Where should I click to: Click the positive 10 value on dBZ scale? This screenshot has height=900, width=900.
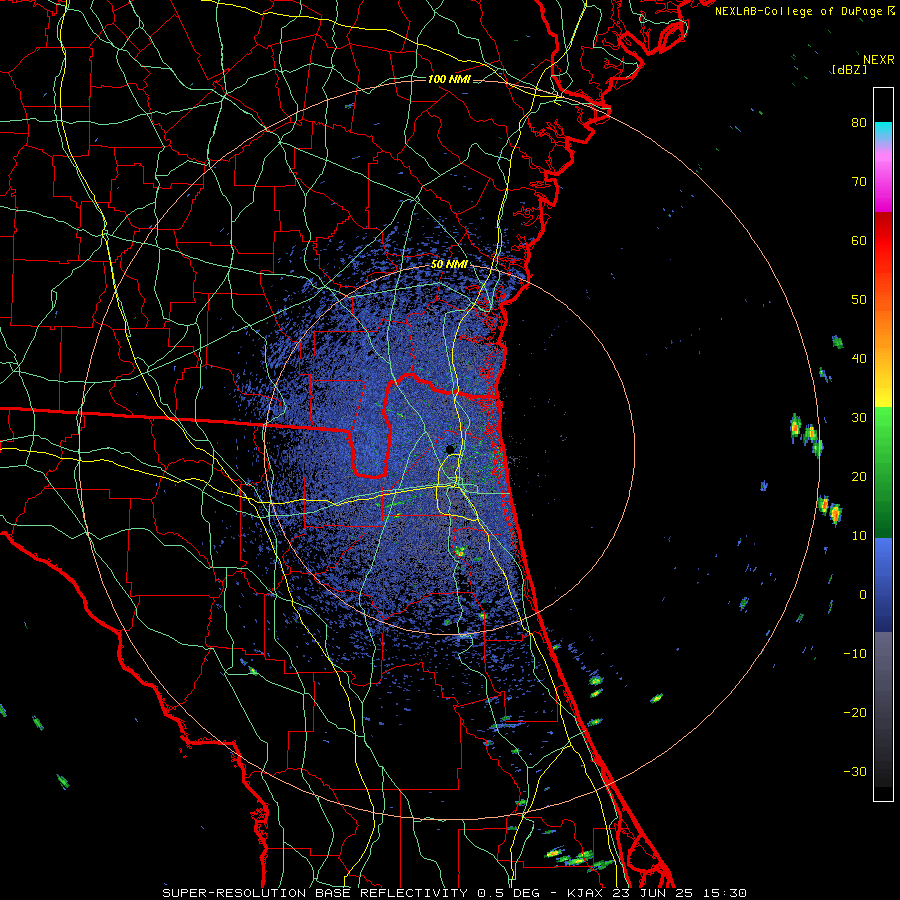point(859,536)
